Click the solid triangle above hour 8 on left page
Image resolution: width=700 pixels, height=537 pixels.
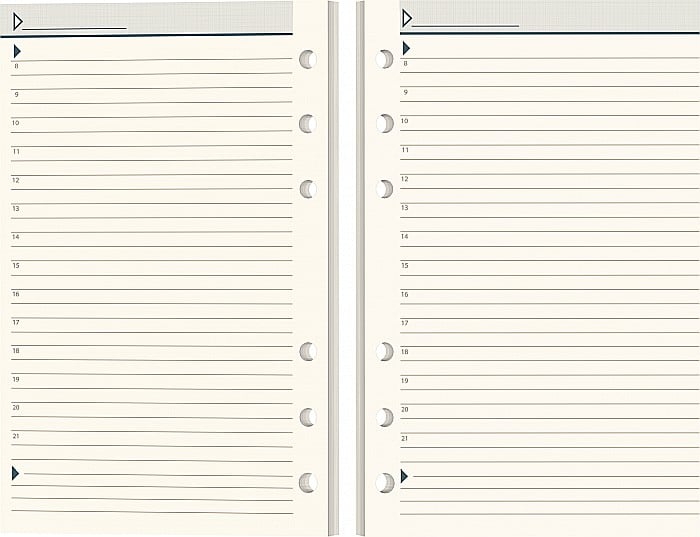pos(17,51)
